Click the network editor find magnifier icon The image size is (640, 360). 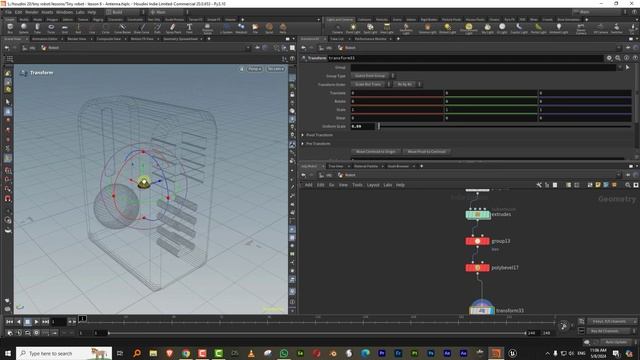click(x=628, y=185)
